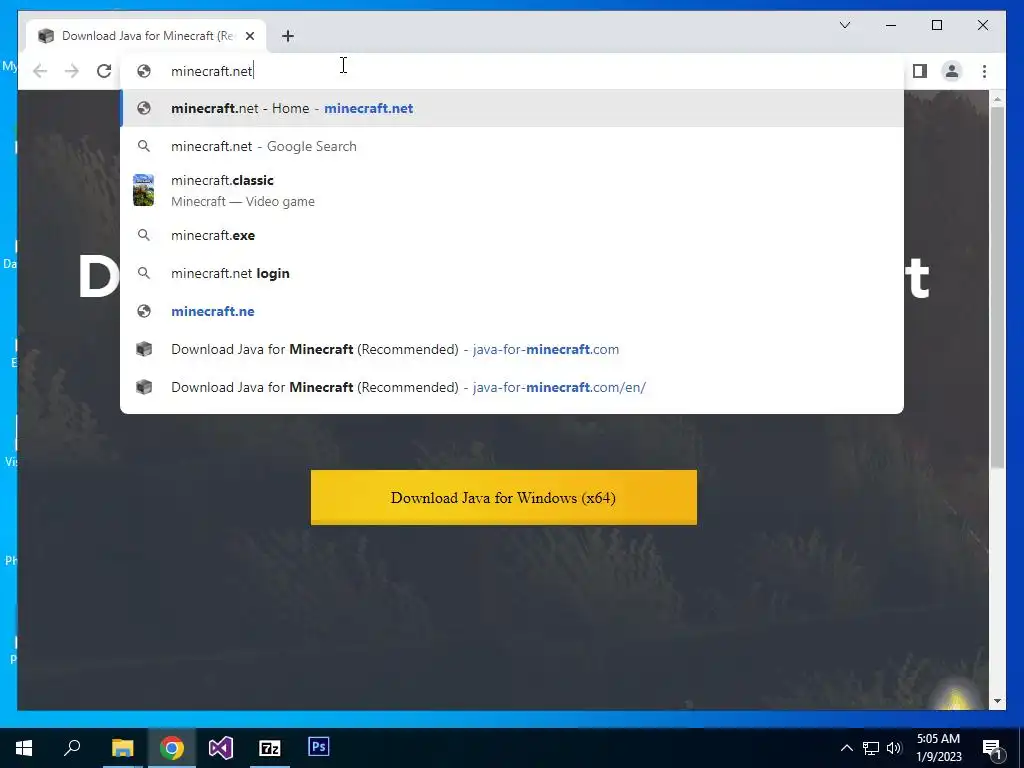Go back to previous page
The image size is (1024, 768).
point(40,71)
